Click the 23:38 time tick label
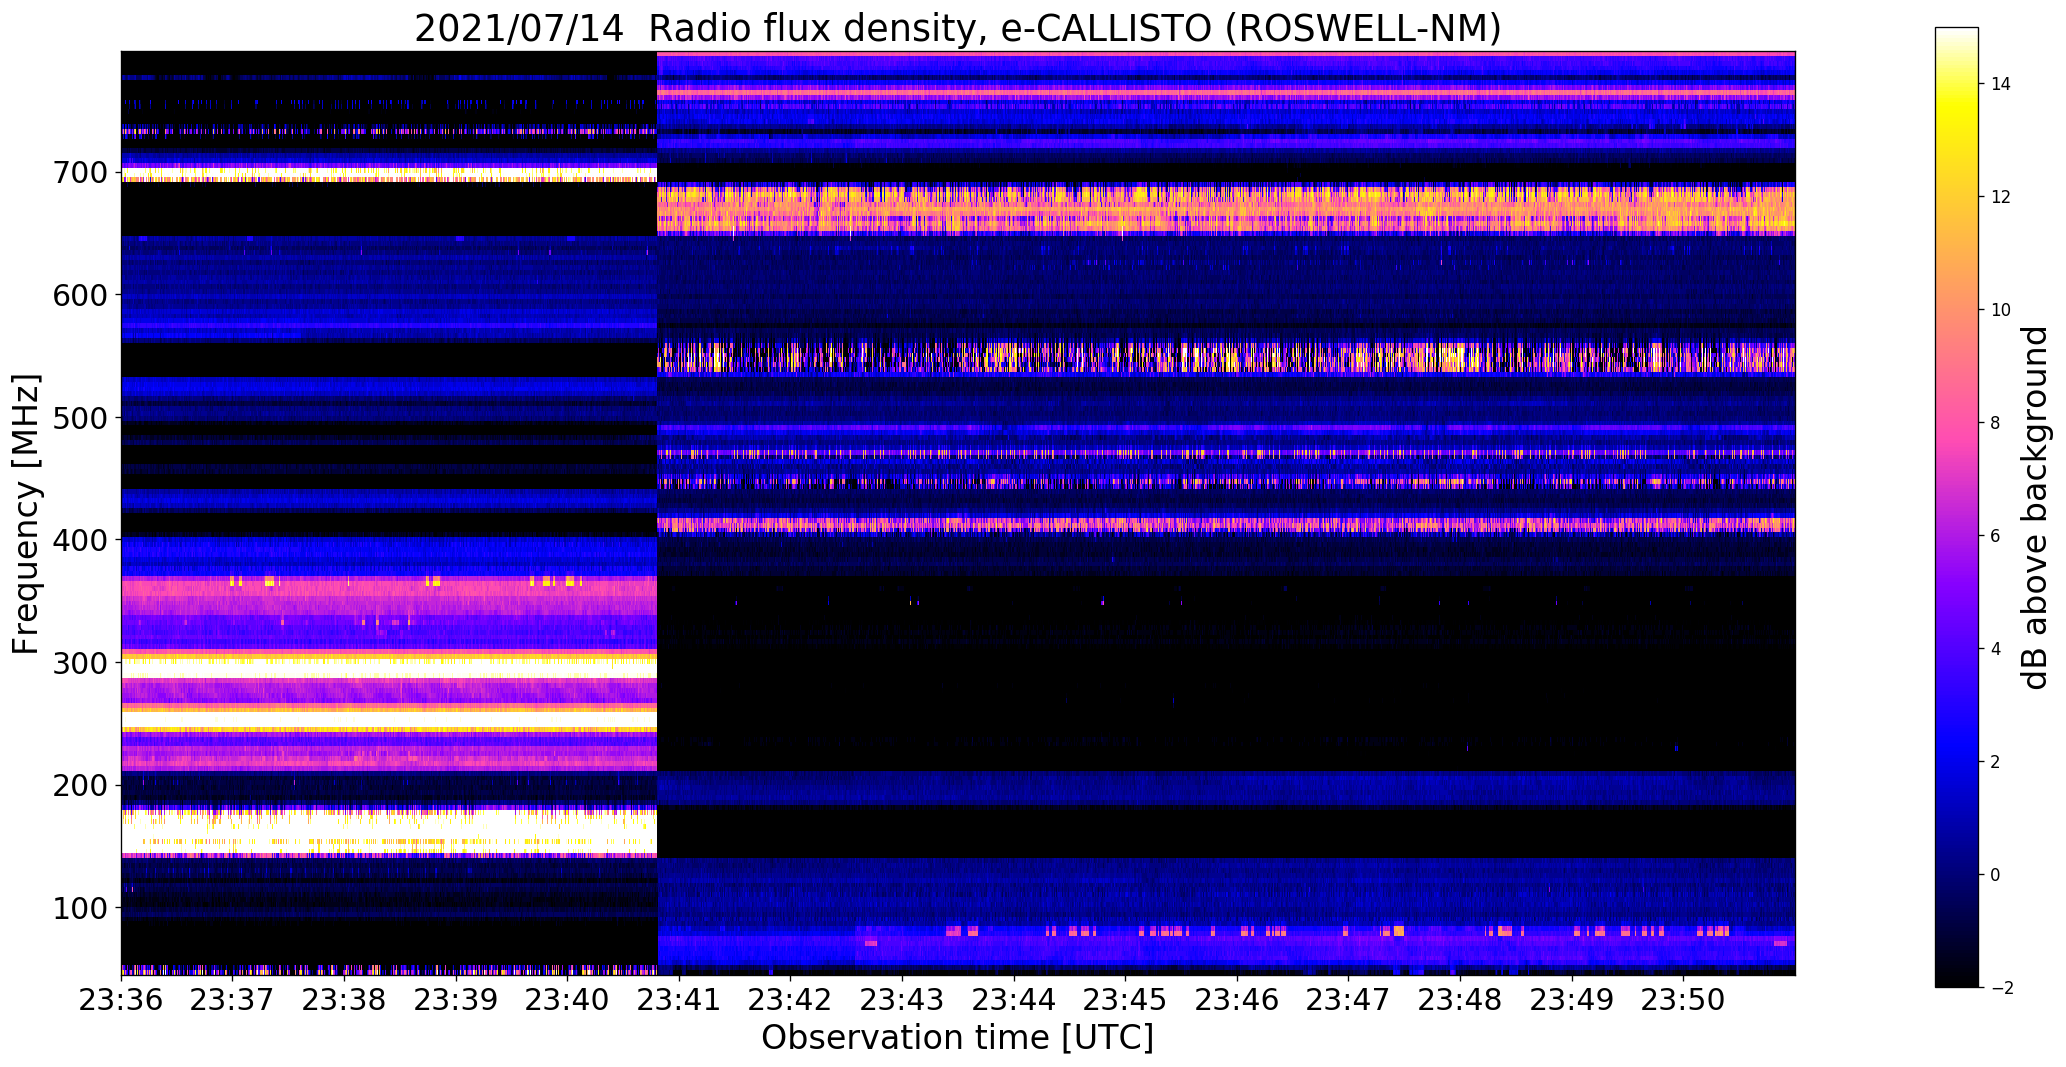 click(344, 1000)
